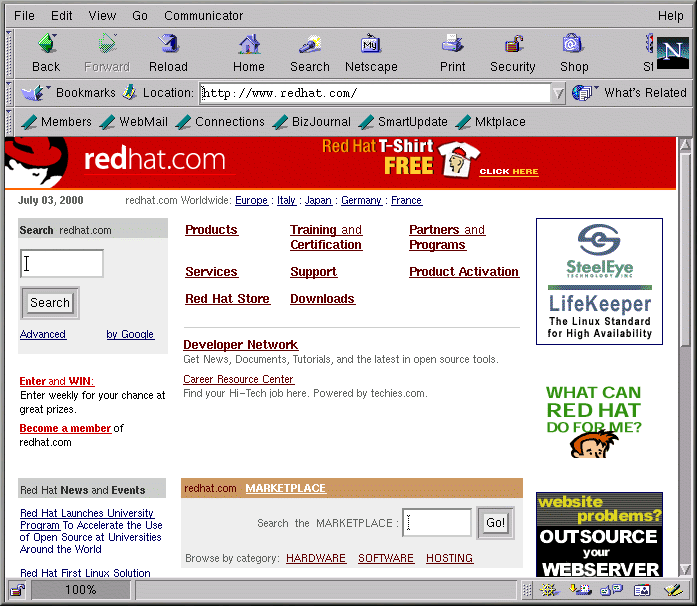This screenshot has height=606, width=697.
Task: Click the Search button beside redhat.com search
Action: [x=50, y=303]
